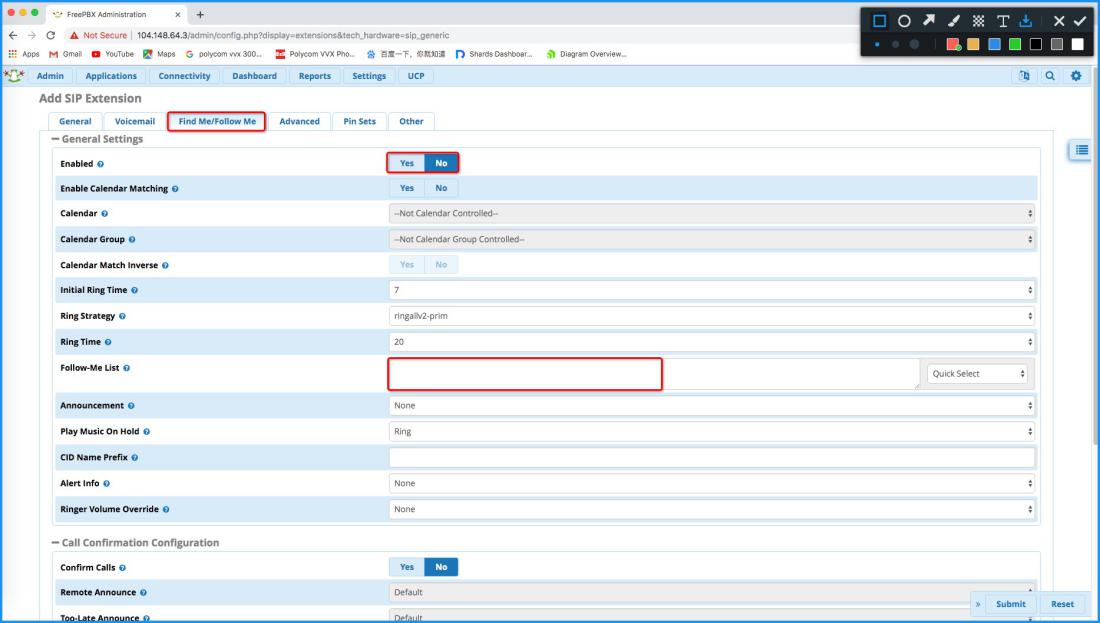Pick the paintbrush drawing tool
This screenshot has width=1100, height=623.
tap(954, 20)
